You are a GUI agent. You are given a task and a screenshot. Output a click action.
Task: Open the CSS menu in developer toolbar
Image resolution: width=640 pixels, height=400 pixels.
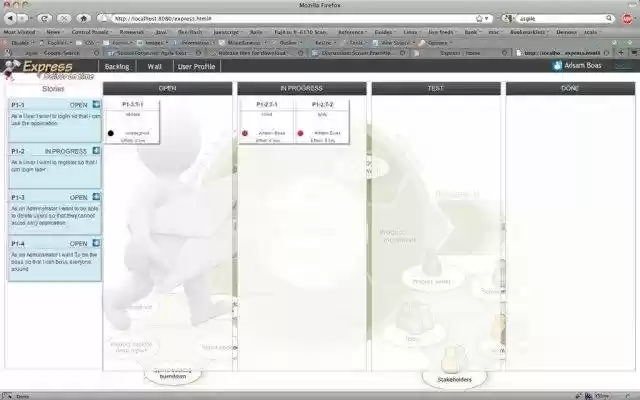pyautogui.click(x=89, y=42)
